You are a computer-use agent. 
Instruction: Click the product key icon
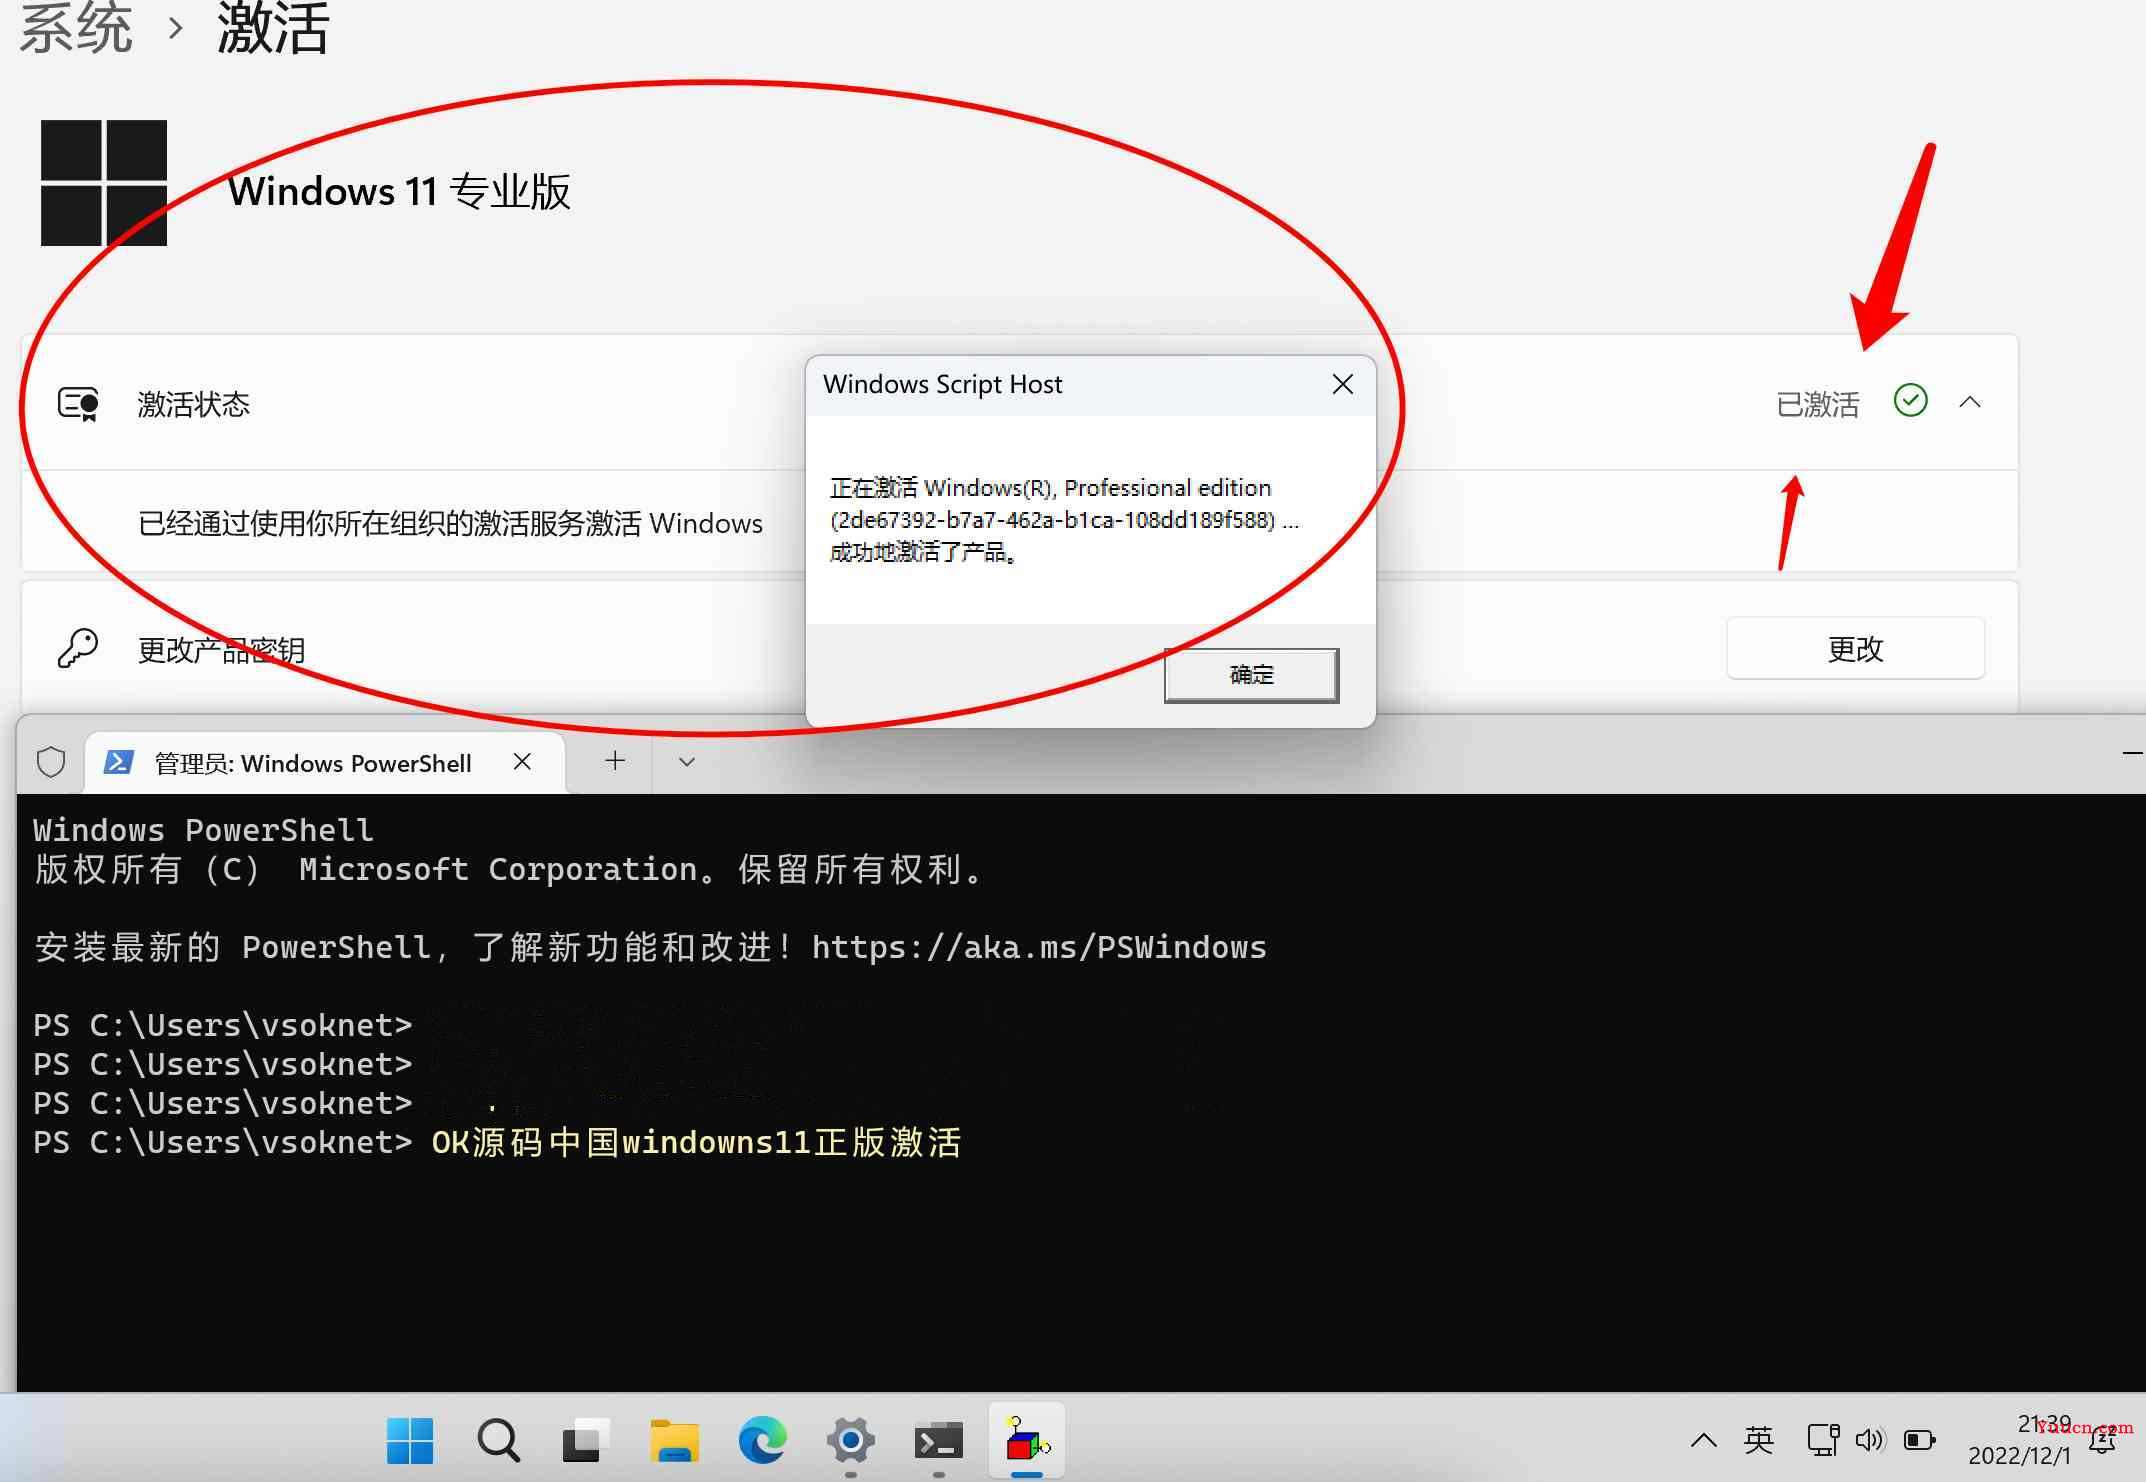78,648
